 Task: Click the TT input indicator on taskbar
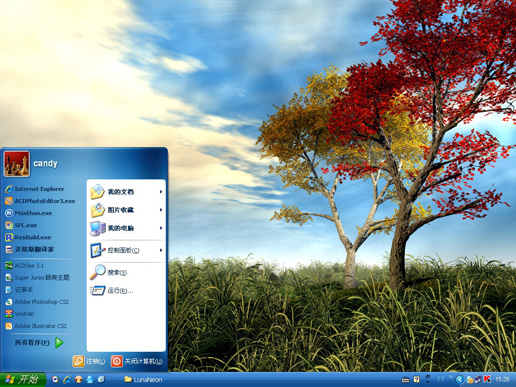(x=441, y=379)
